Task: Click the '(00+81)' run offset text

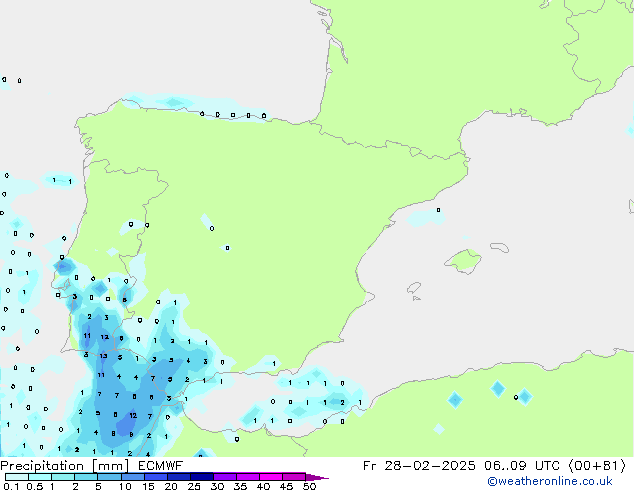Action: (597, 466)
